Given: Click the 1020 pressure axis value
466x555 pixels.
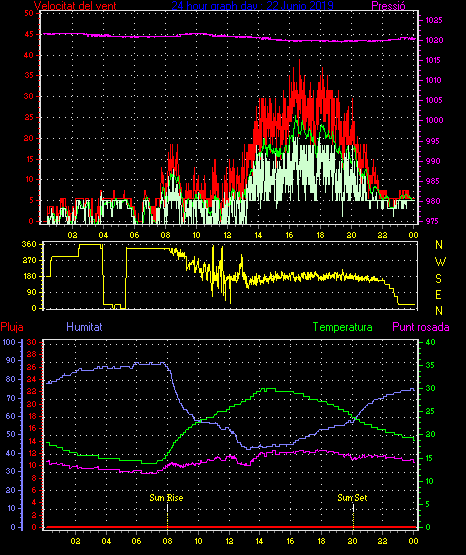Looking at the screenshot, I should click(x=434, y=40).
